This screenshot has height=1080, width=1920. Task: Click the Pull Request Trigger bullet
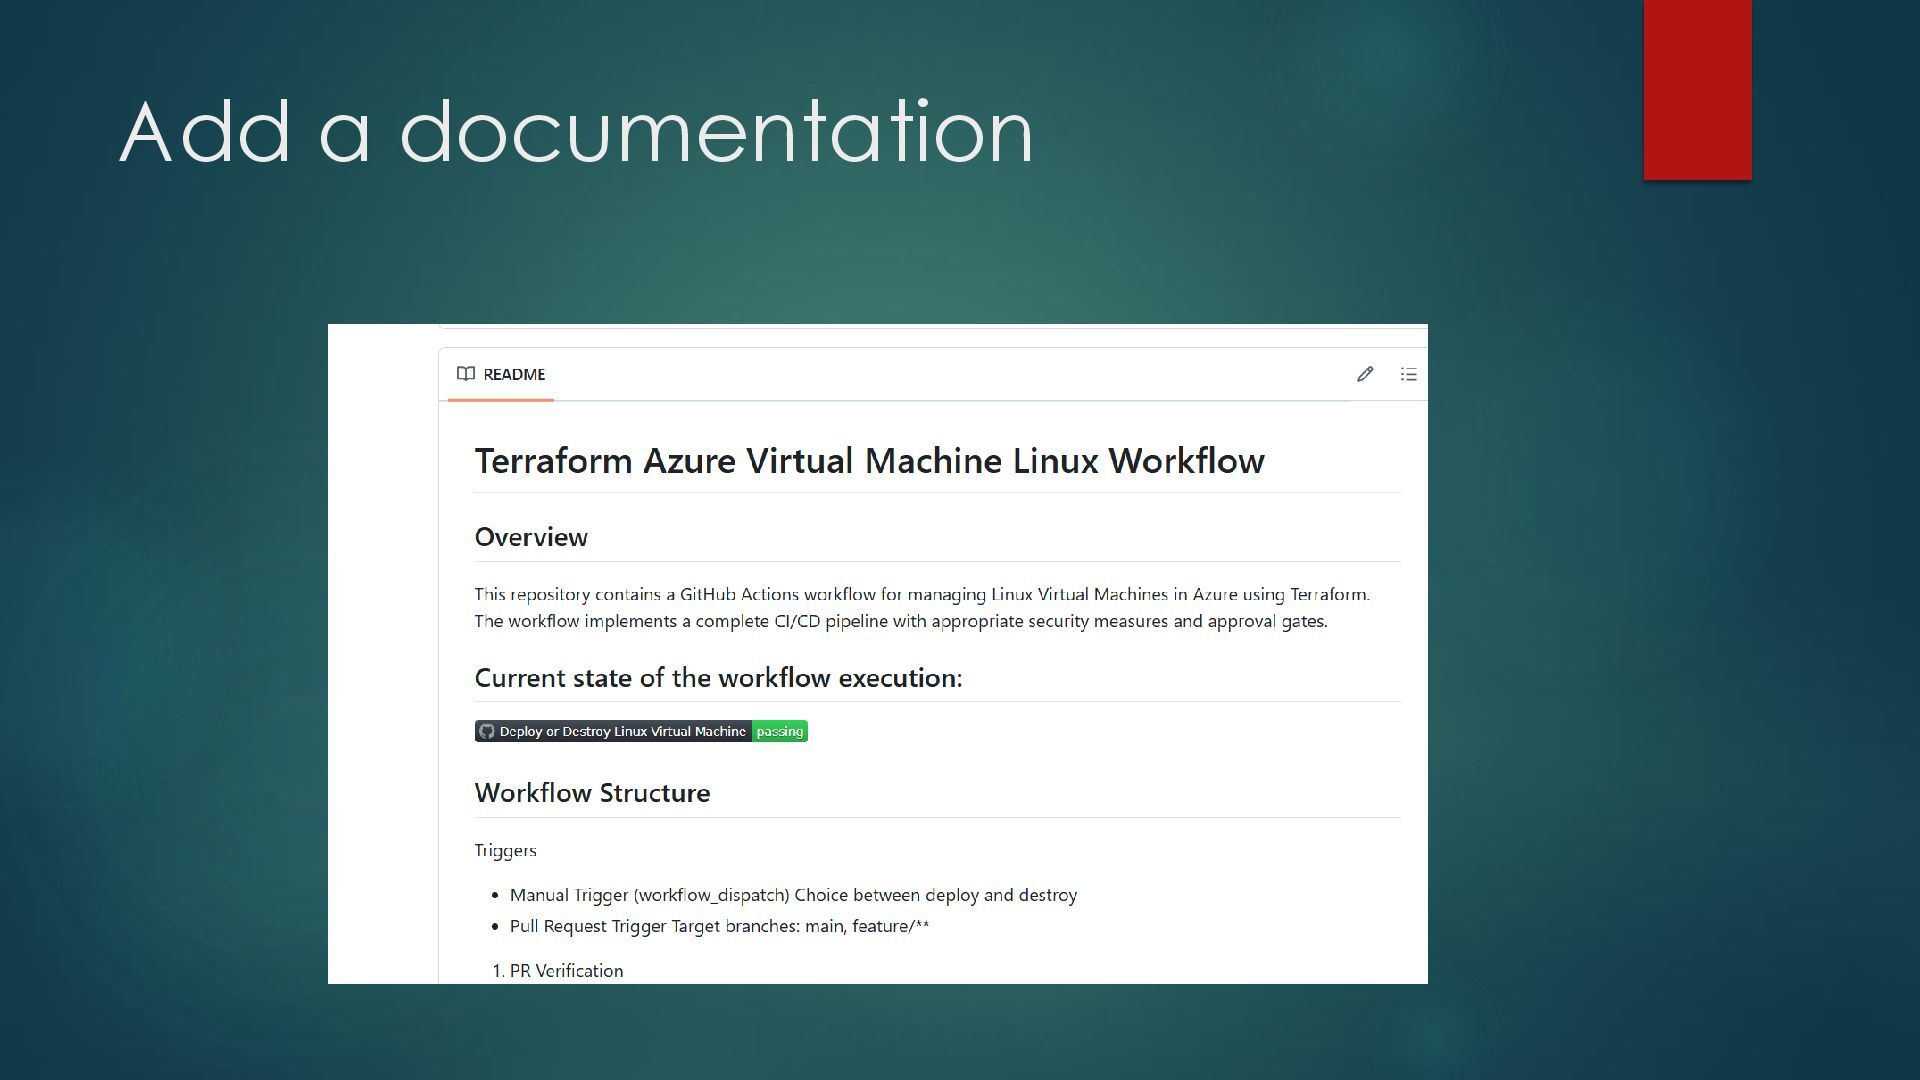tap(719, 926)
